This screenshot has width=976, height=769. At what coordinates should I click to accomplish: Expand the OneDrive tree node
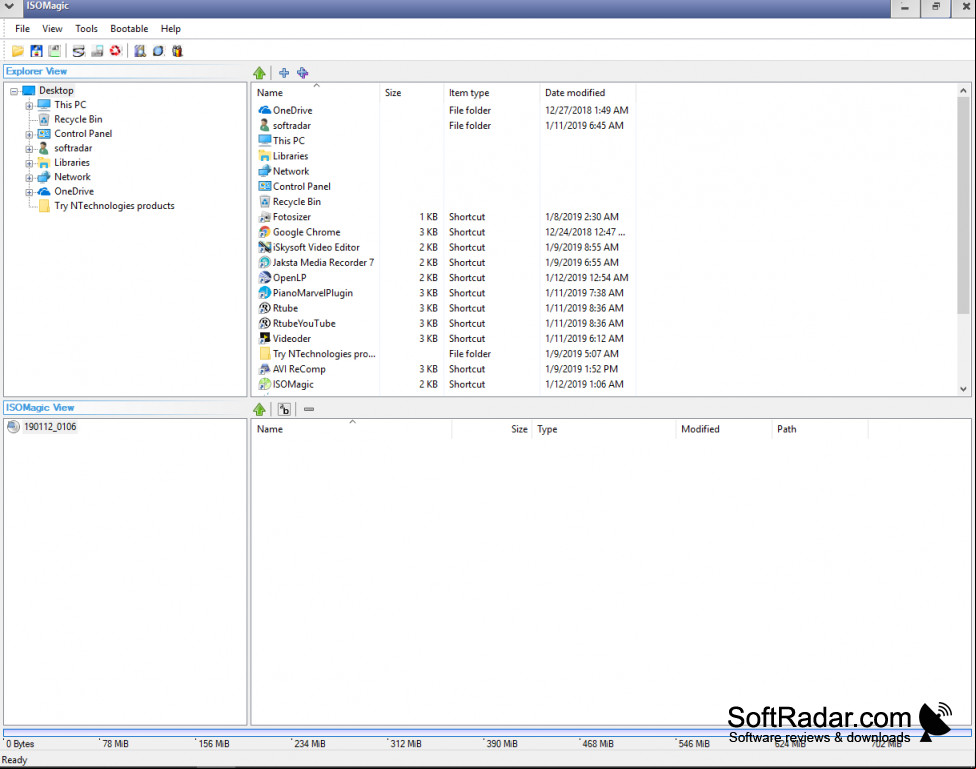pyautogui.click(x=29, y=192)
